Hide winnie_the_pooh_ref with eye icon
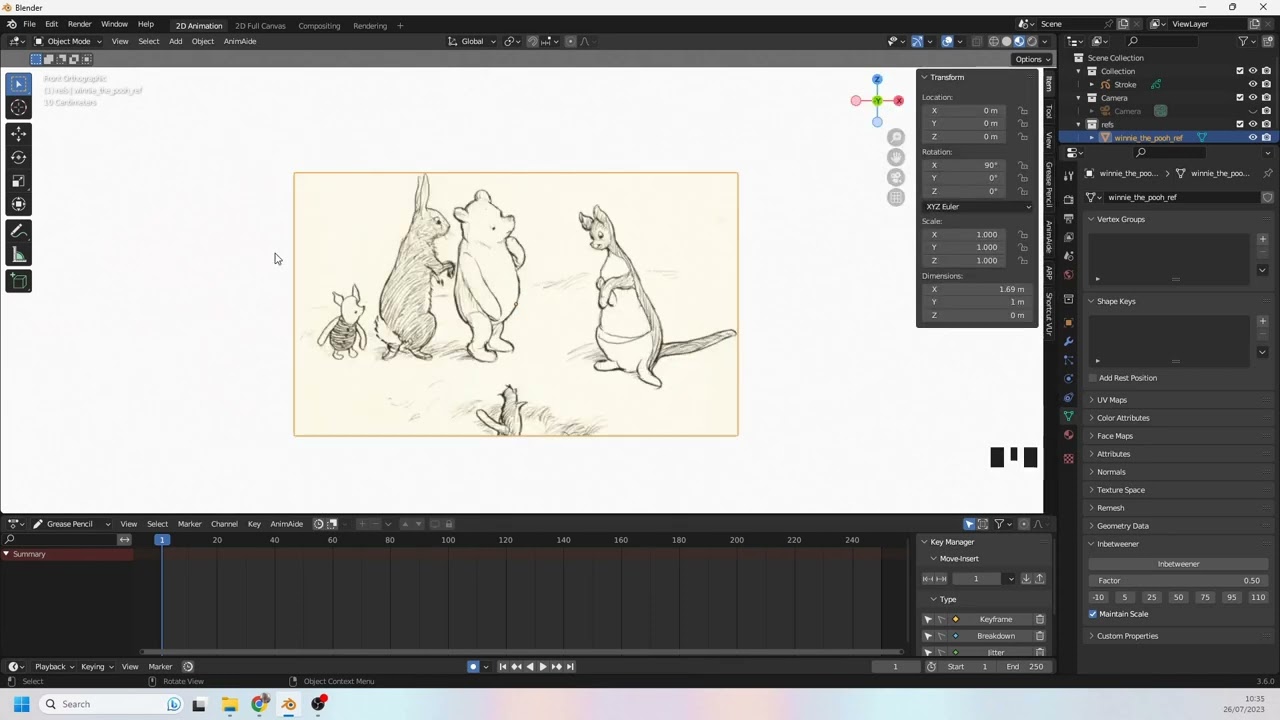Screen dimensions: 1280x720 1253,137
